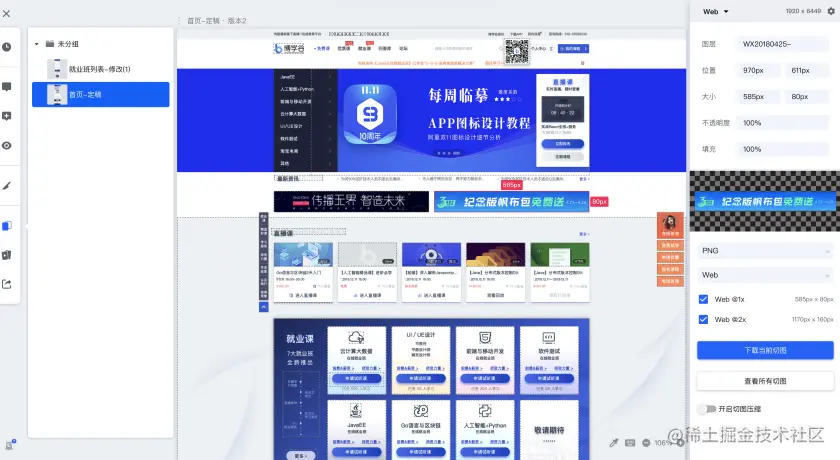Image resolution: width=840 pixels, height=460 pixels.
Task: Click the avatar image in the orange floating bar
Action: click(x=670, y=222)
